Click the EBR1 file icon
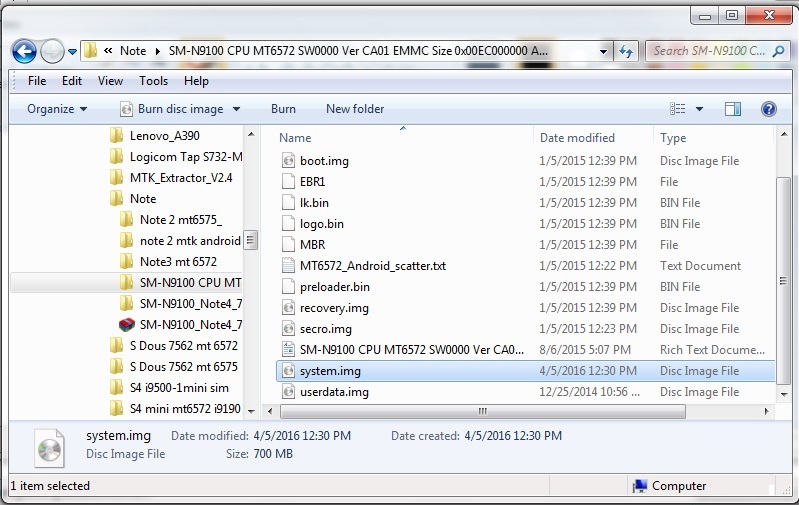Viewport: 799px width, 505px height. (x=288, y=181)
